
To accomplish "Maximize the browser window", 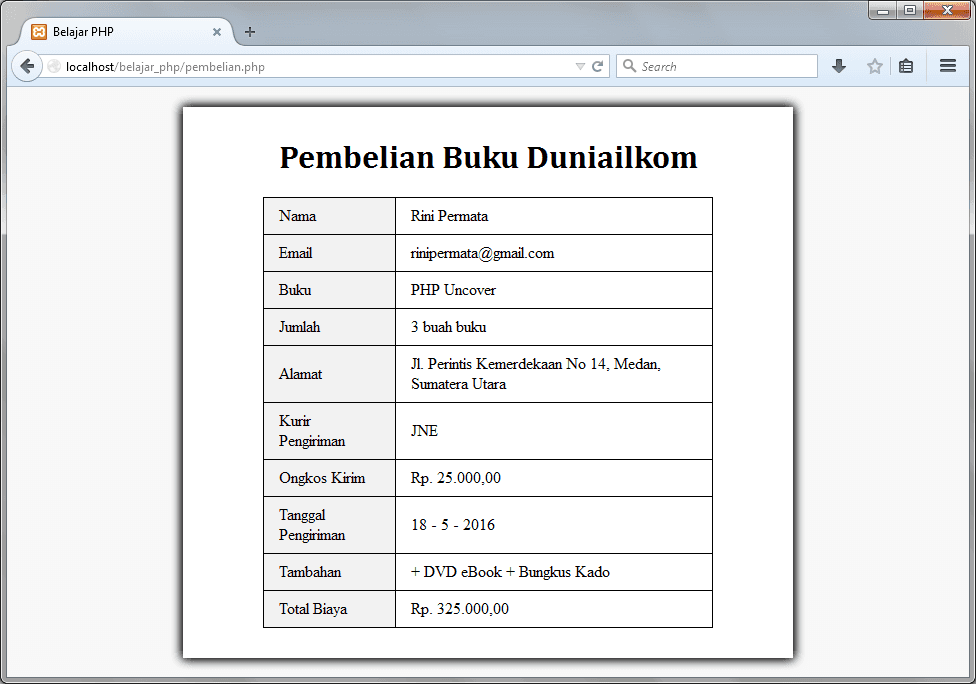I will [x=910, y=11].
